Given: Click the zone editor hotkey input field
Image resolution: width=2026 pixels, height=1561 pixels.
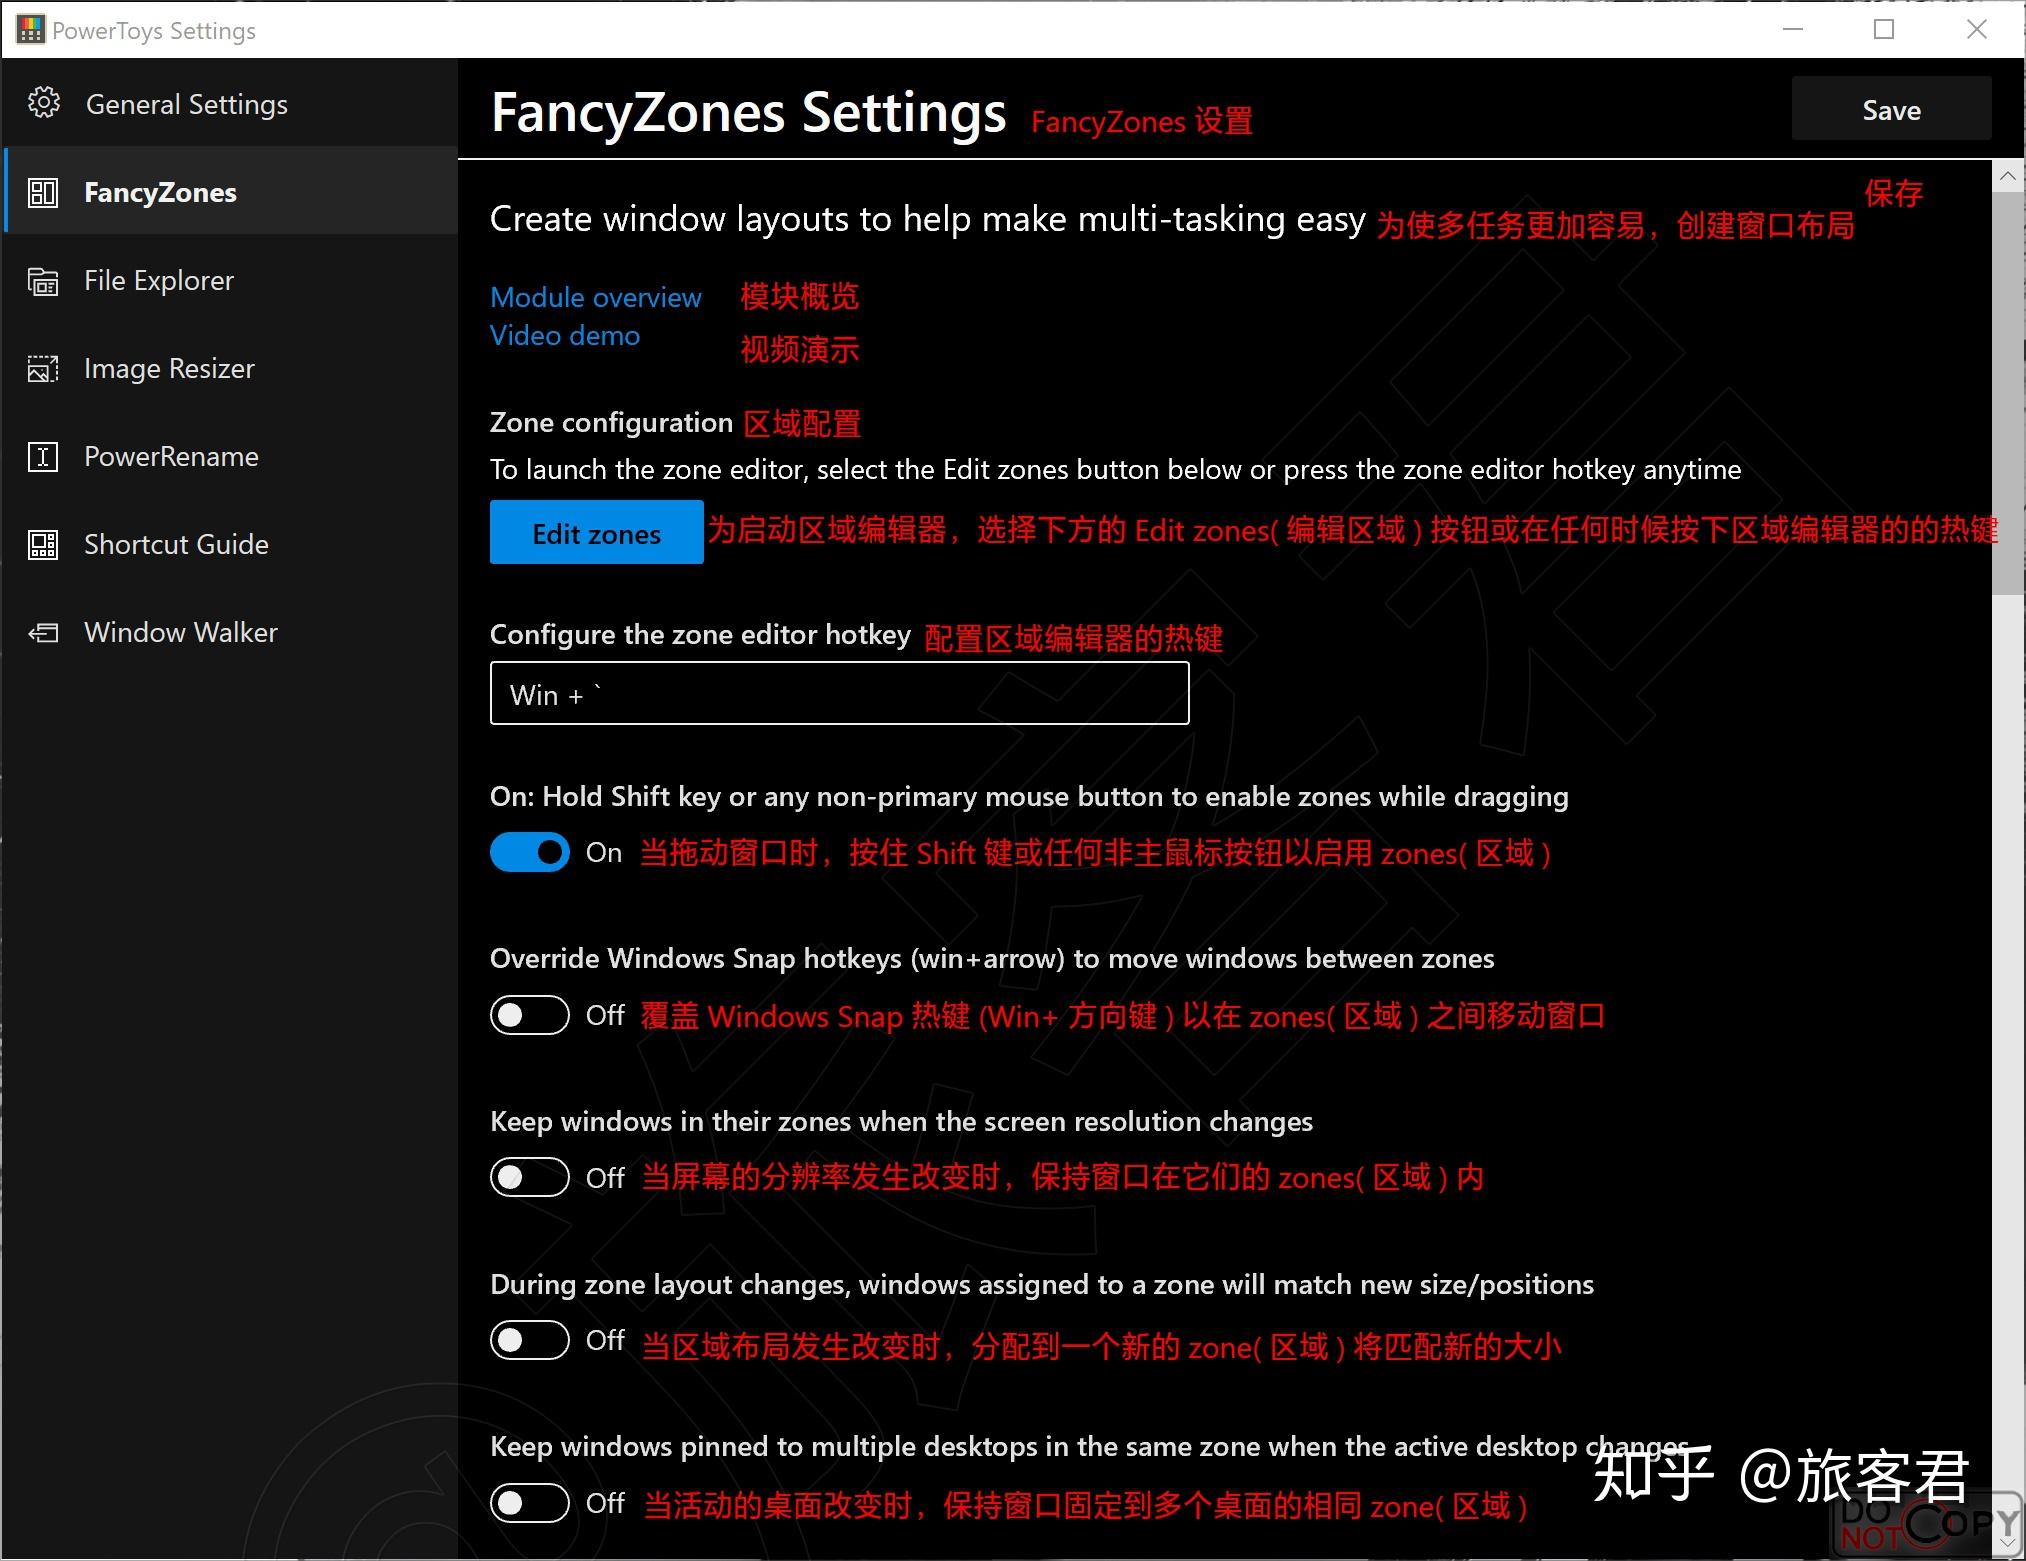Looking at the screenshot, I should coord(838,693).
